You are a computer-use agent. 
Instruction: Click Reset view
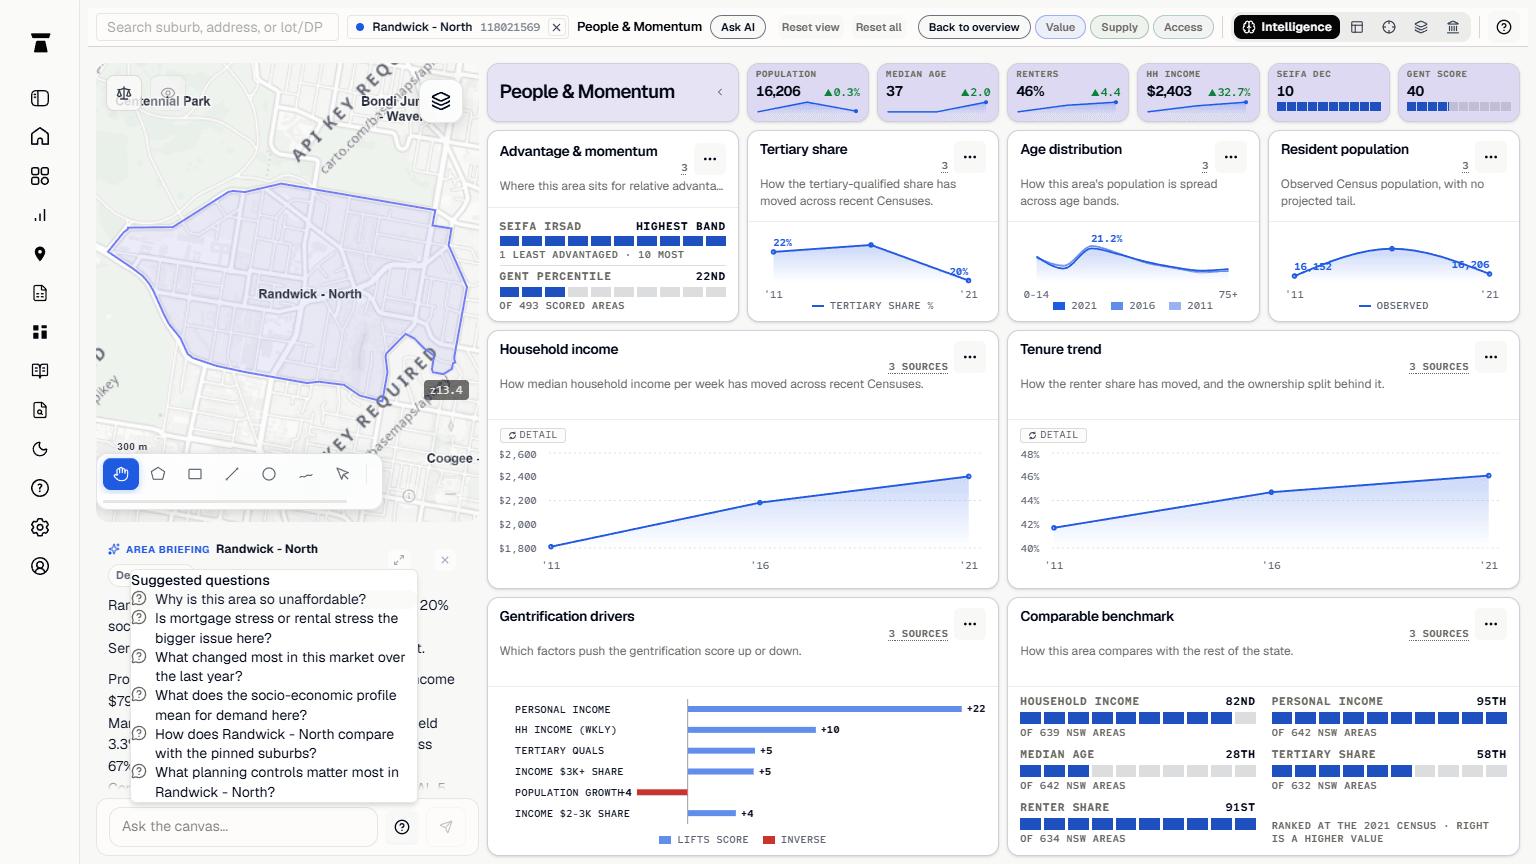tap(810, 27)
